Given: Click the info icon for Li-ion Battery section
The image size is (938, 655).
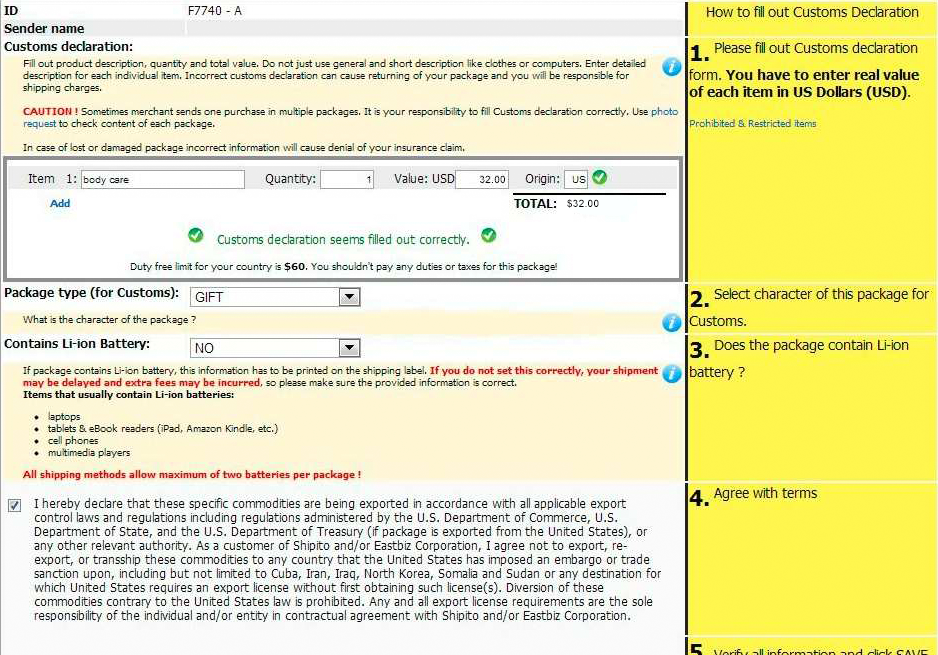Looking at the screenshot, I should point(672,372).
